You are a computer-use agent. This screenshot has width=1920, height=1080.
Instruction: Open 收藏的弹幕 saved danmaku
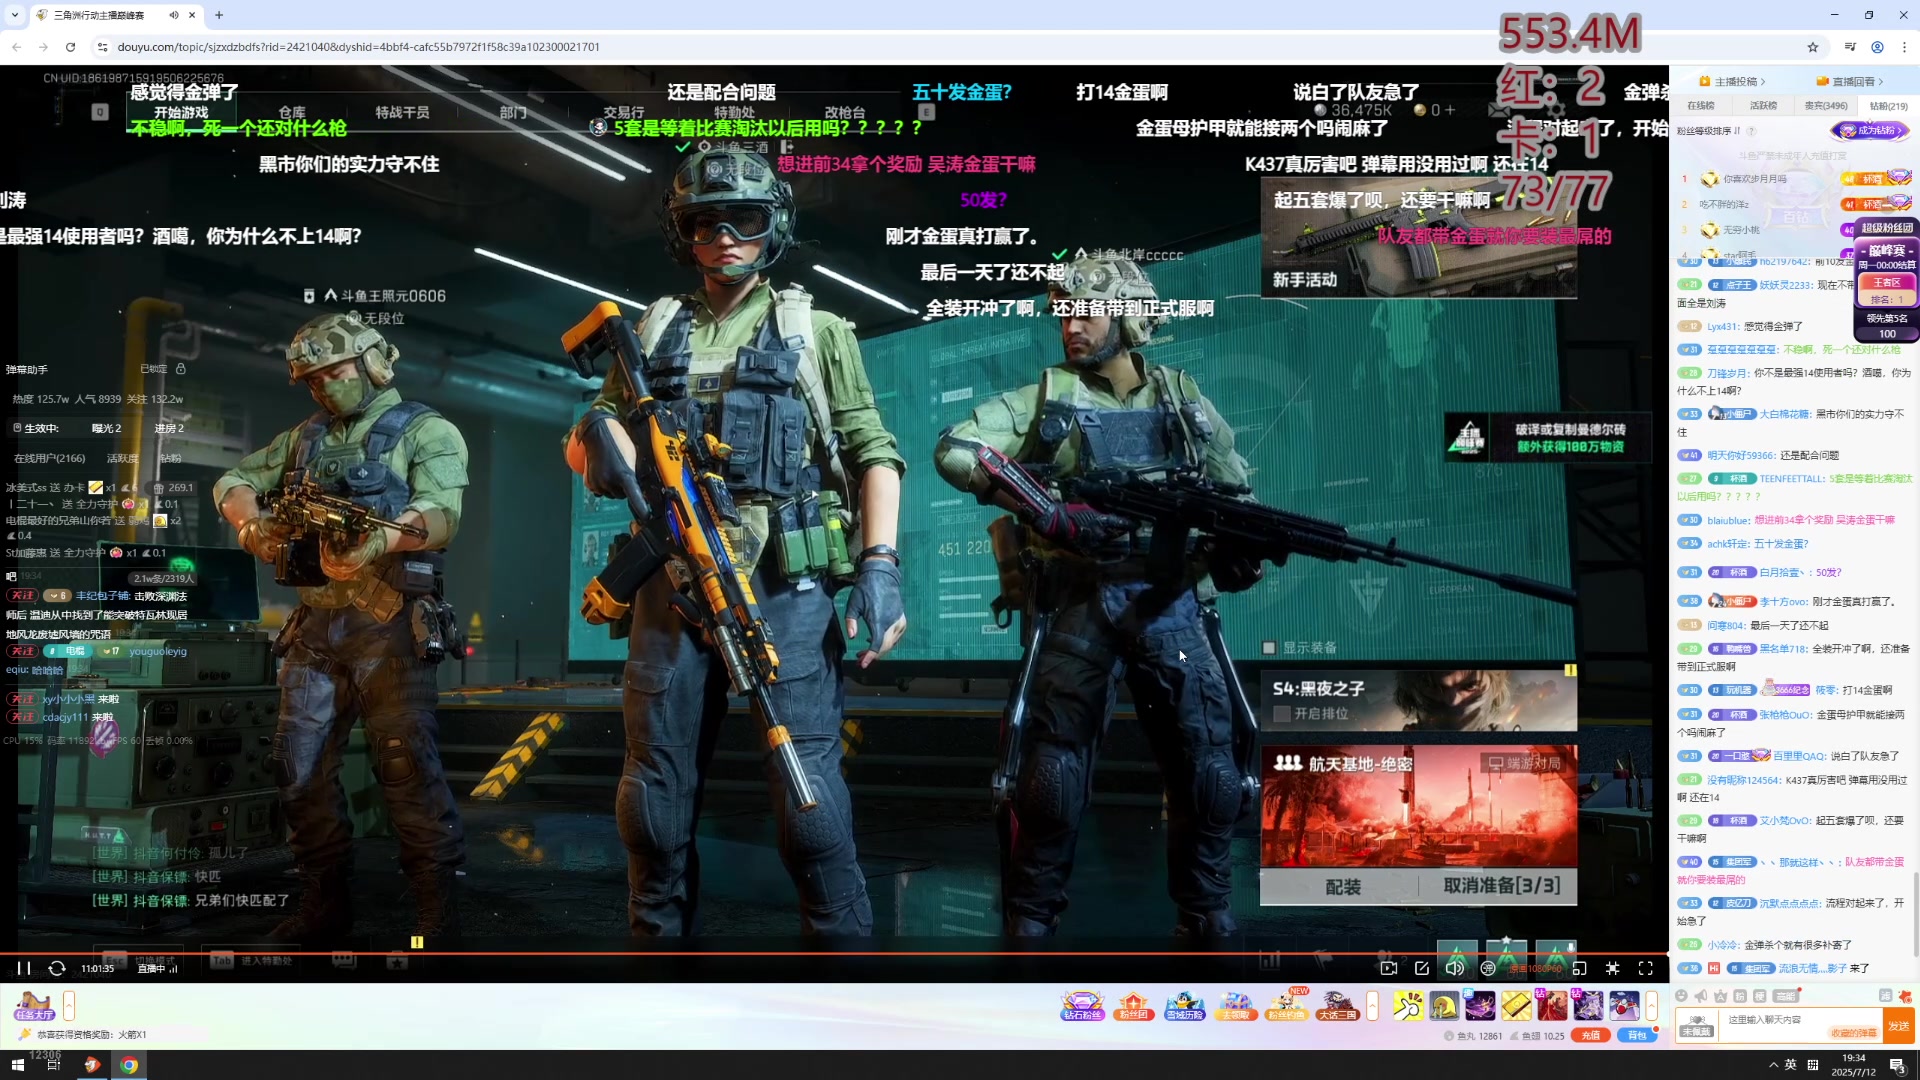click(1853, 1034)
